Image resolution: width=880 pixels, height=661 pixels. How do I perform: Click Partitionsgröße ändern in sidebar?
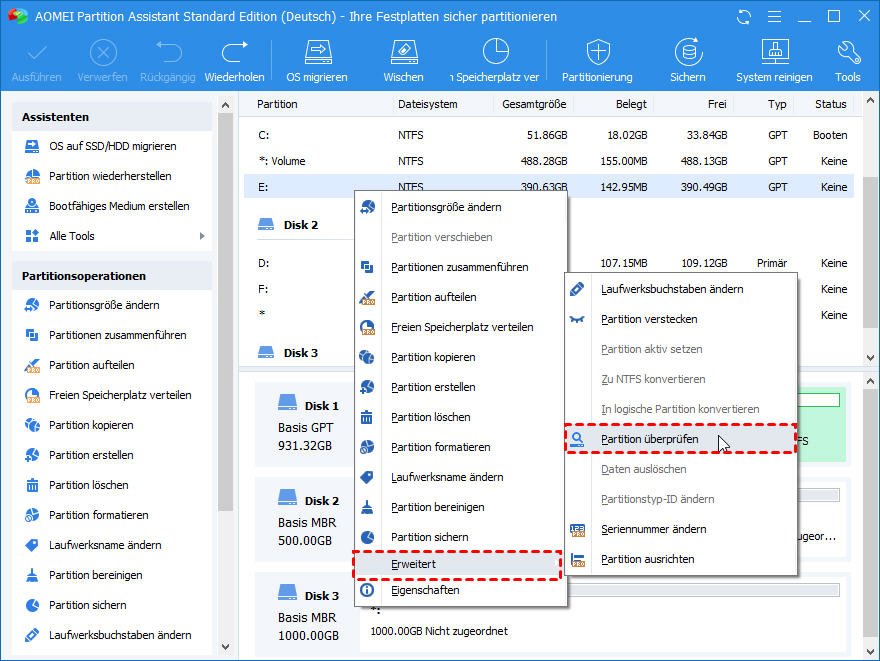tap(104, 305)
